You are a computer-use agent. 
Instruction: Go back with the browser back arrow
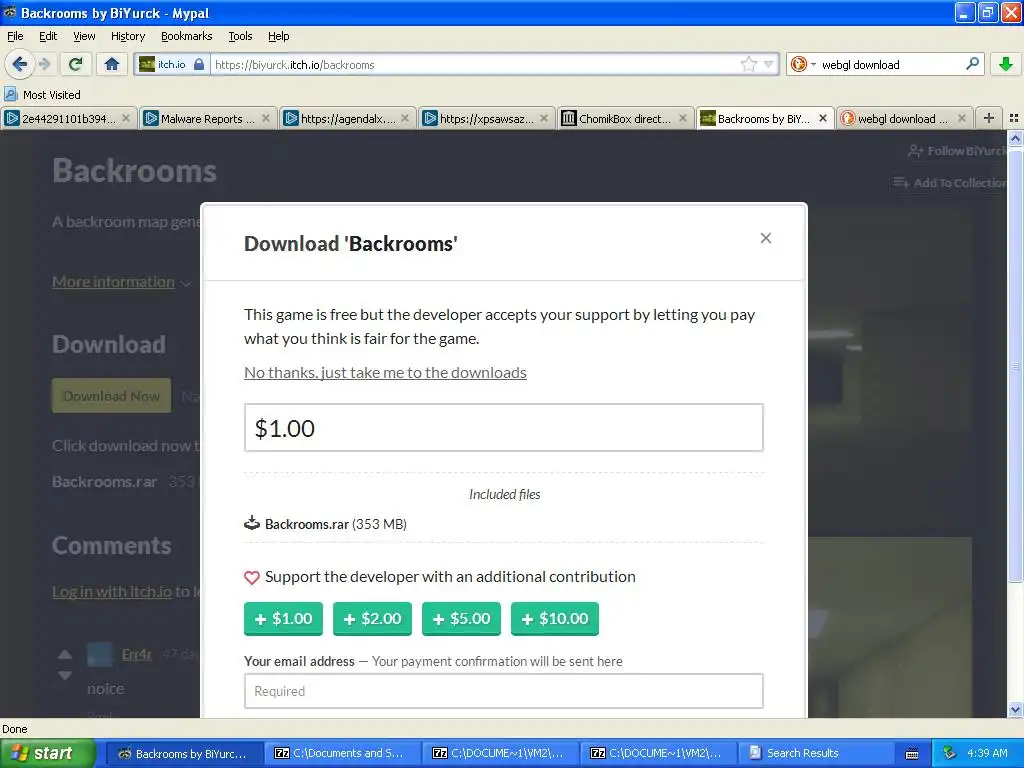20,64
